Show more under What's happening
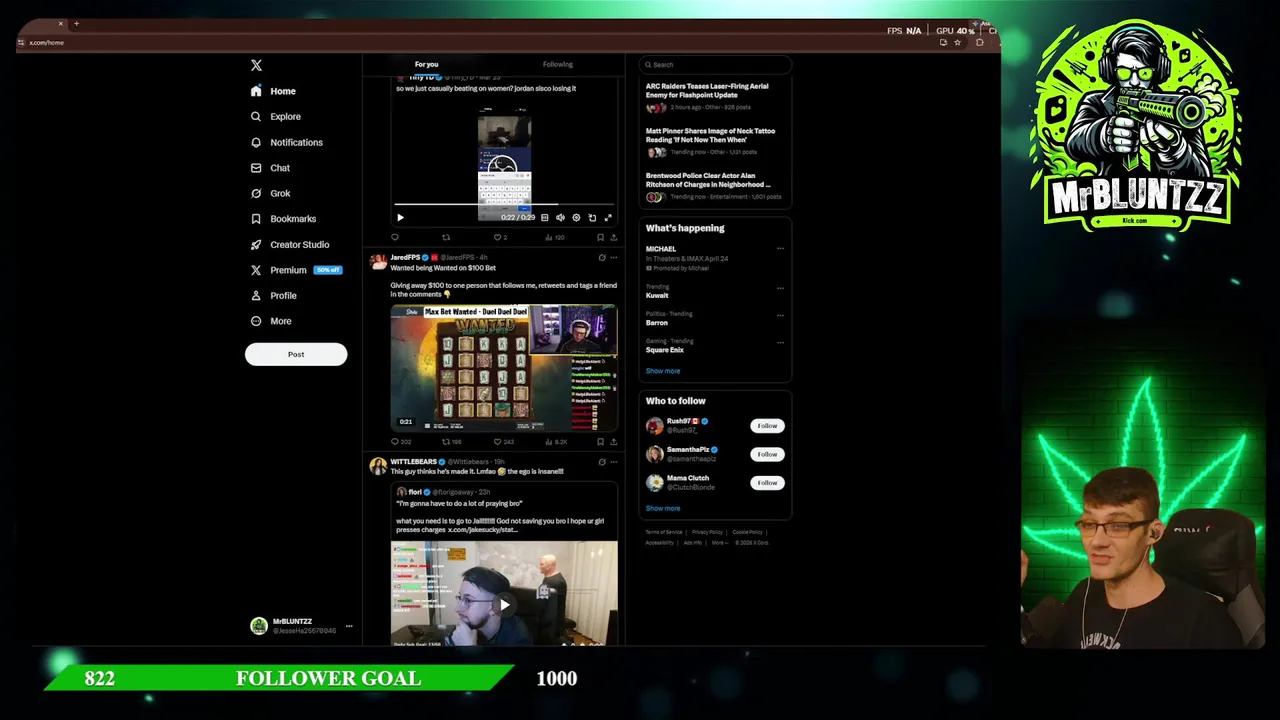The height and width of the screenshot is (720, 1280). click(x=663, y=371)
